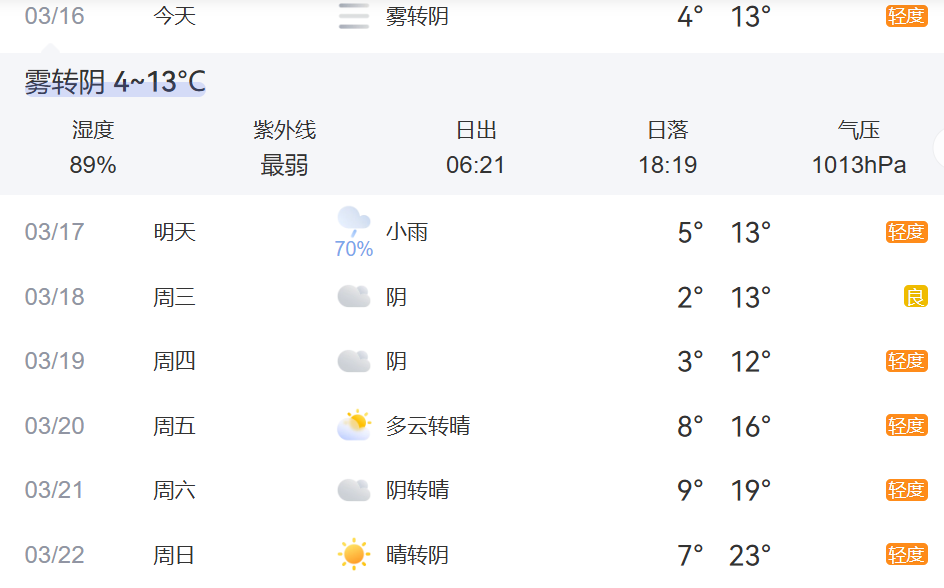The width and height of the screenshot is (944, 588).
Task: Click the sun icon for 周日
Action: click(354, 554)
